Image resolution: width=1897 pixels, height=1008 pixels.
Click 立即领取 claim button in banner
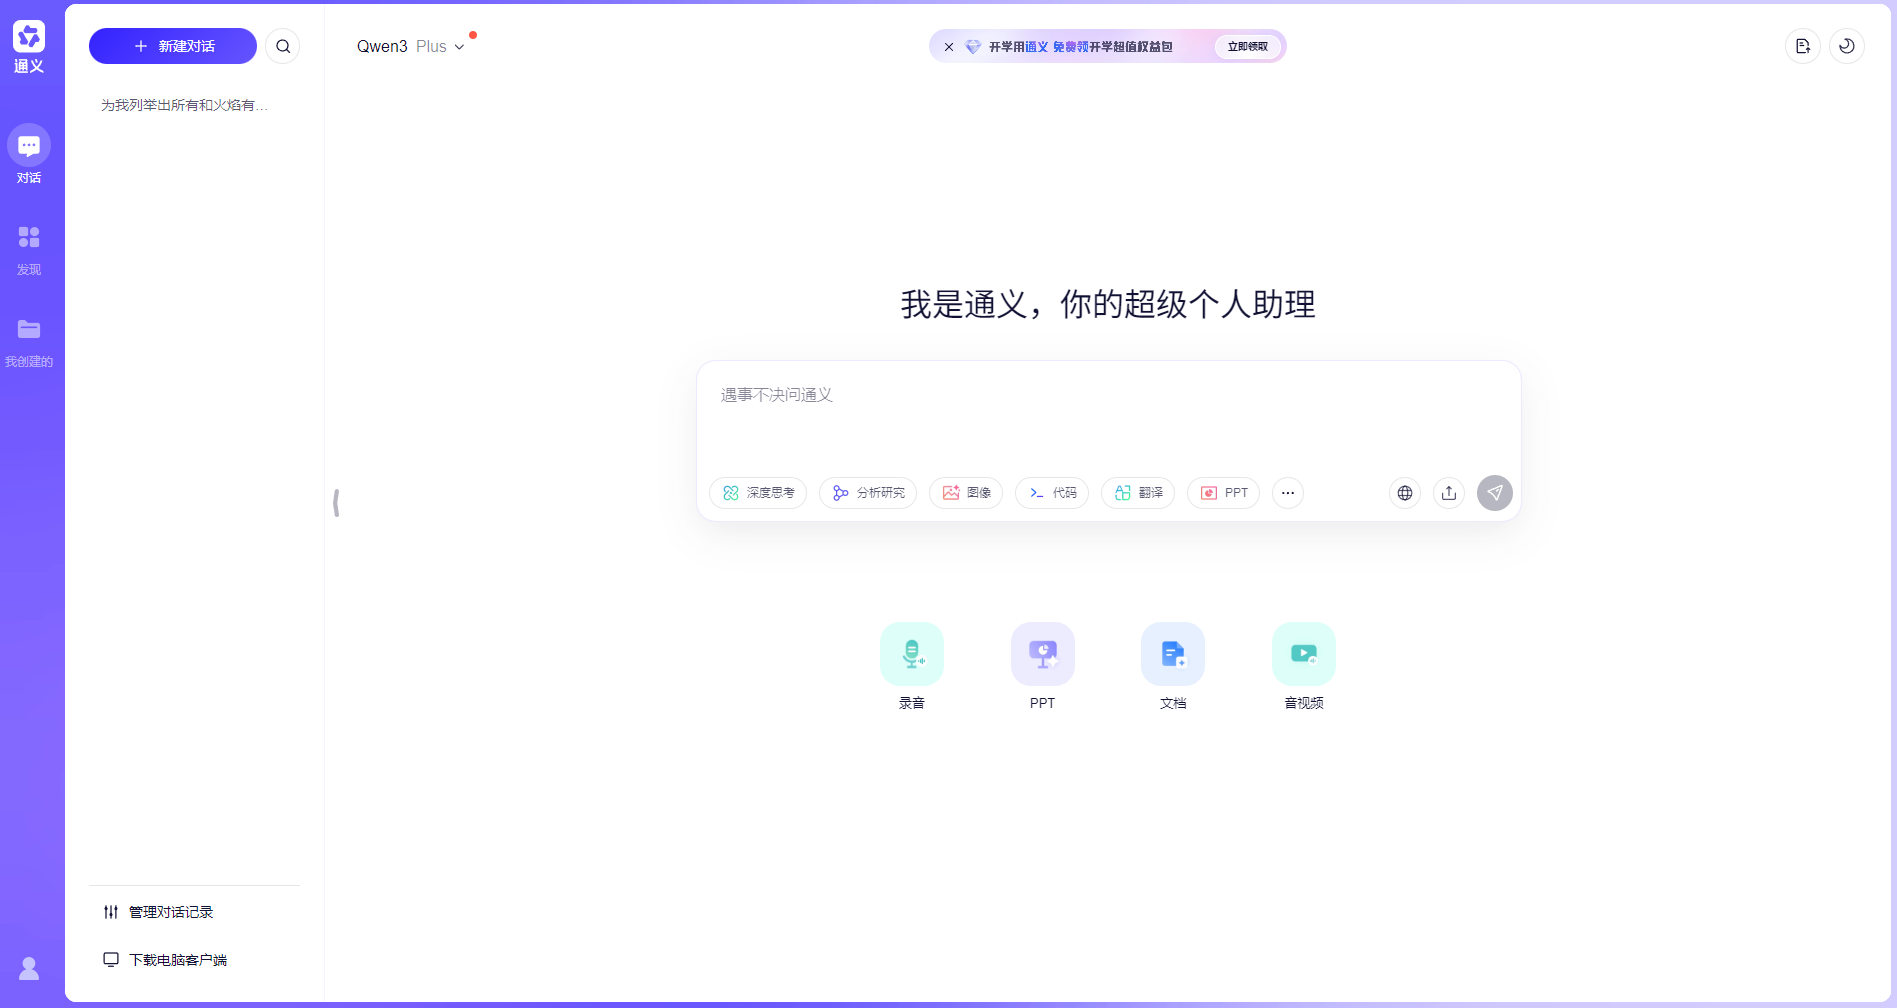tap(1247, 47)
